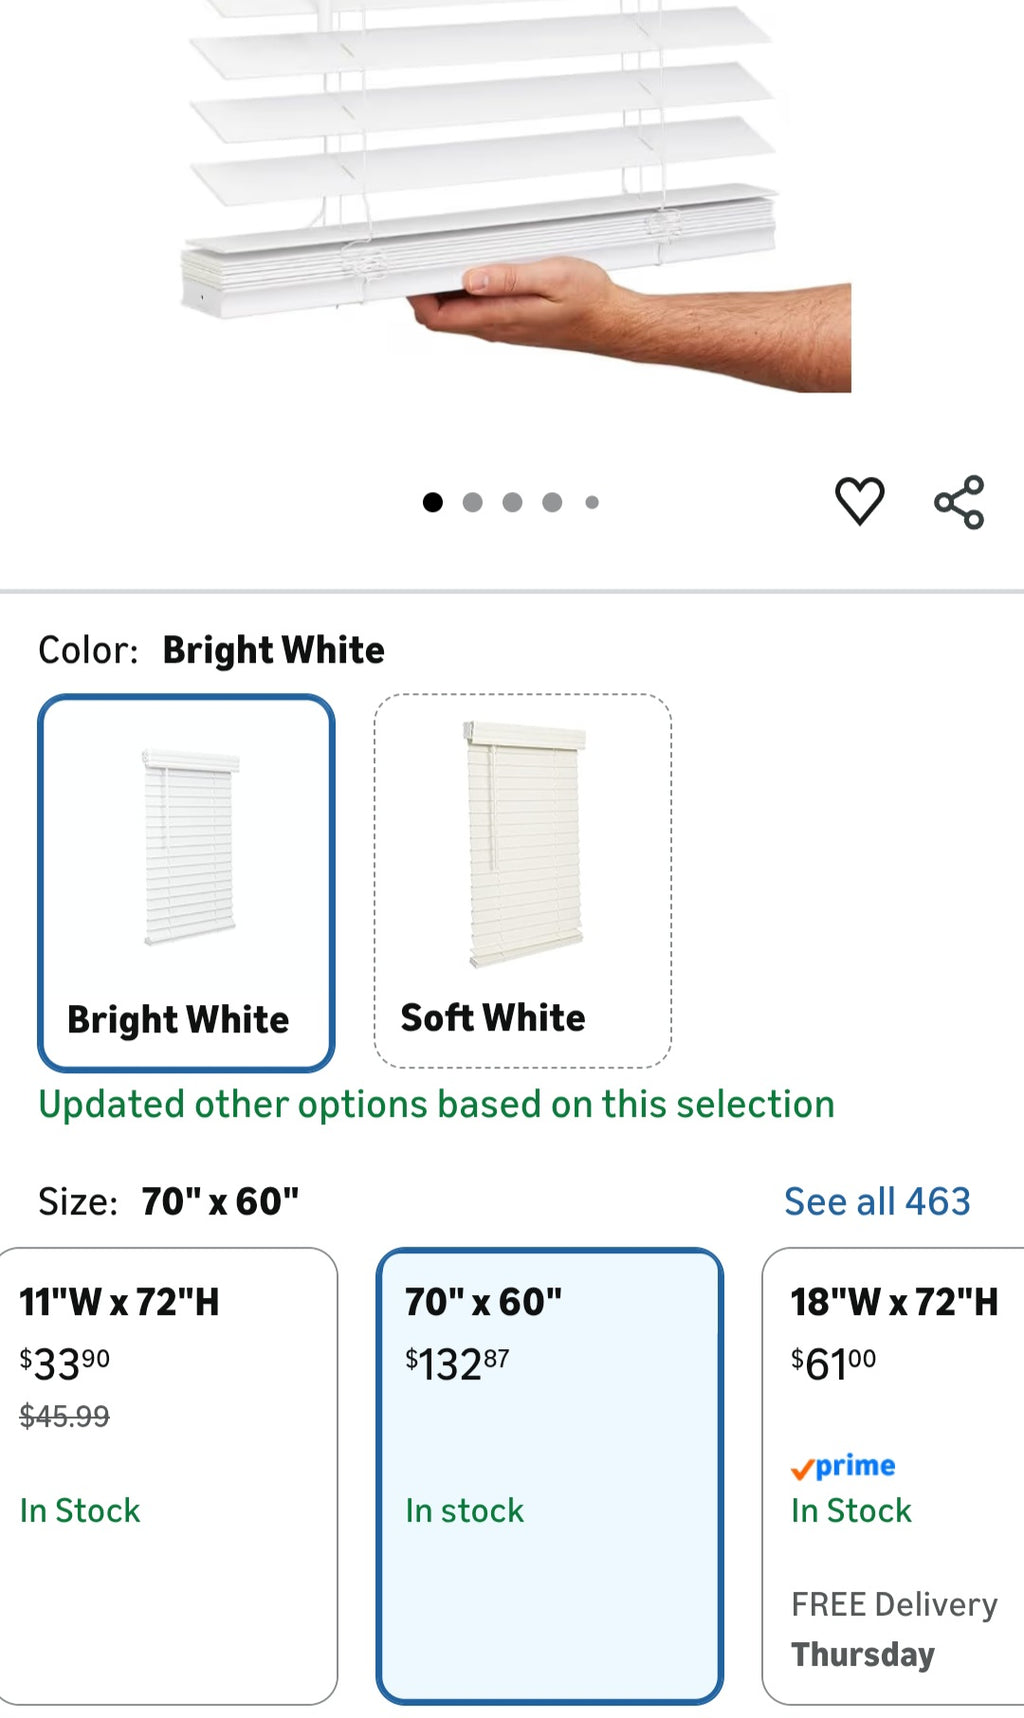Open See all 463 size options

click(x=877, y=1200)
